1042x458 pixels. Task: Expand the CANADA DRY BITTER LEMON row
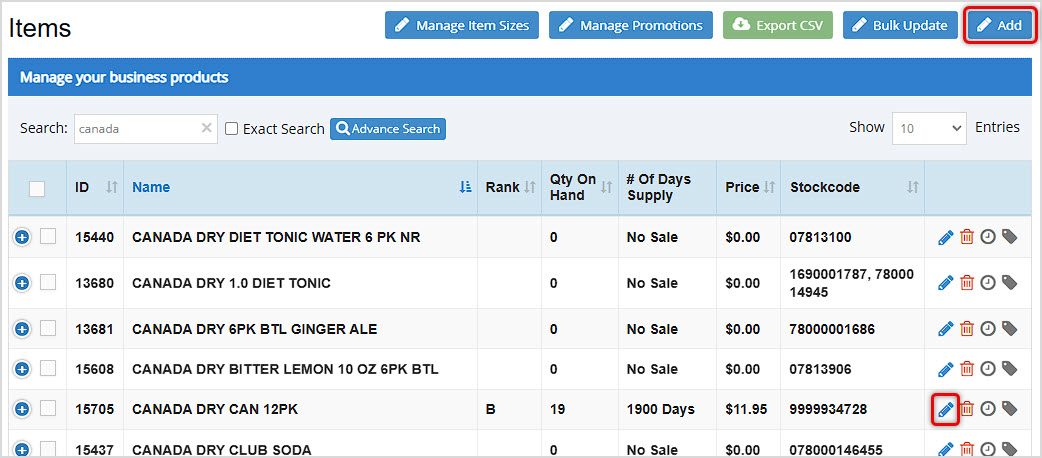(22, 369)
